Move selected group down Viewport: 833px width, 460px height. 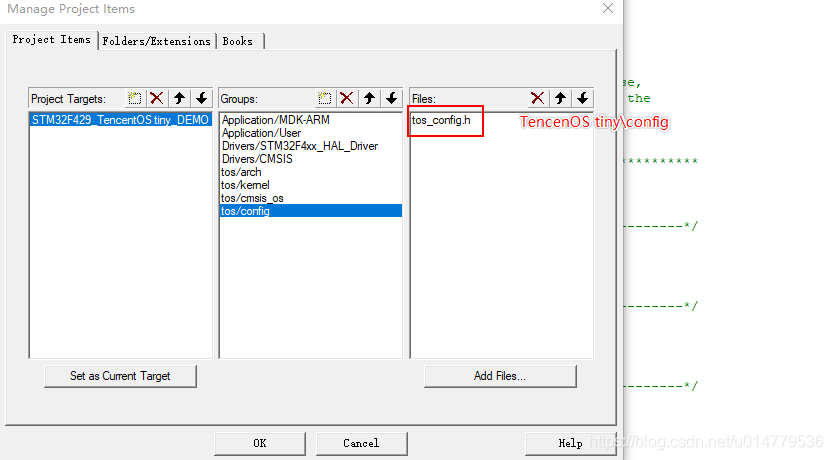[392, 98]
